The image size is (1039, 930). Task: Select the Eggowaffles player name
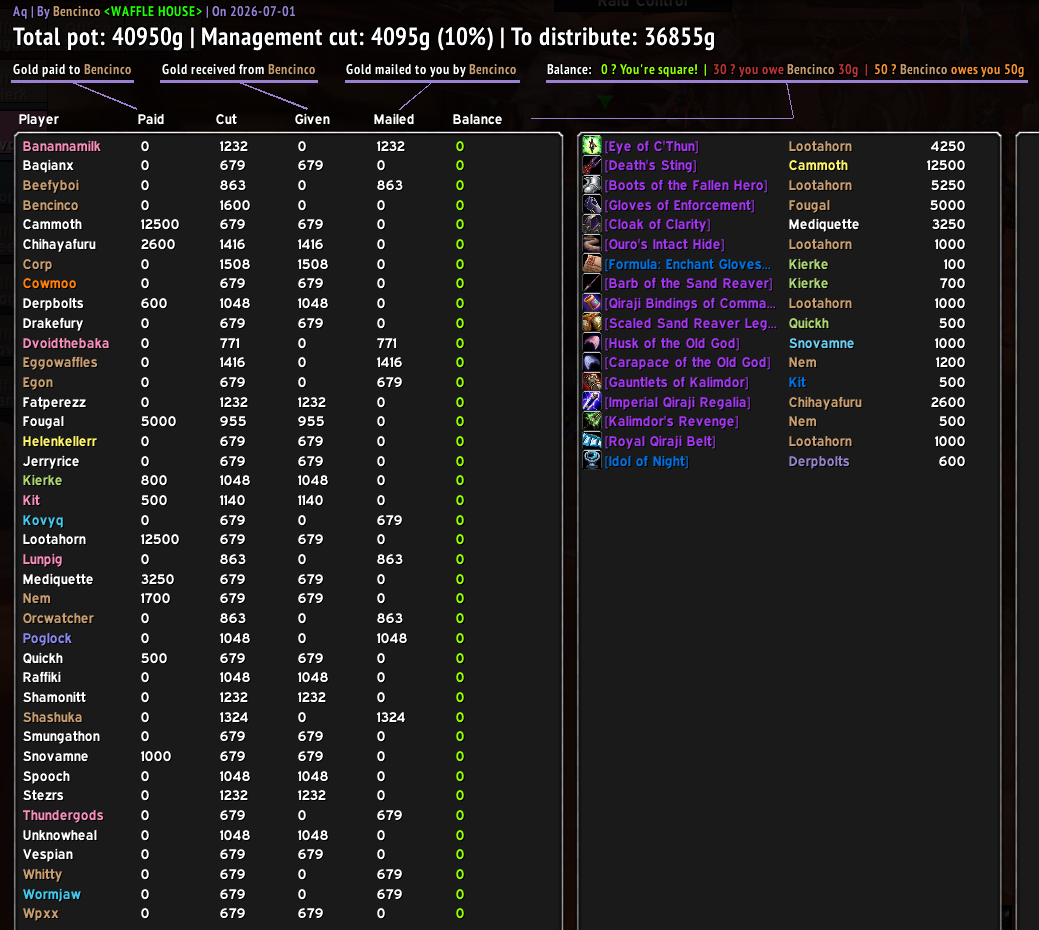(x=60, y=362)
